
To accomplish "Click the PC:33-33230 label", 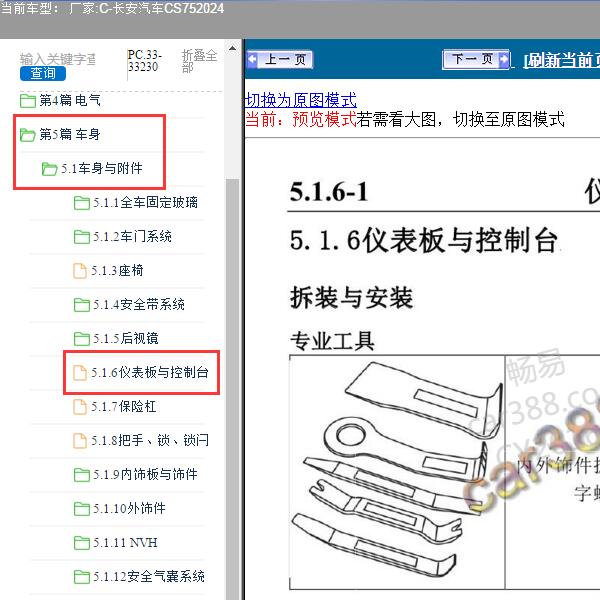I will (145, 61).
